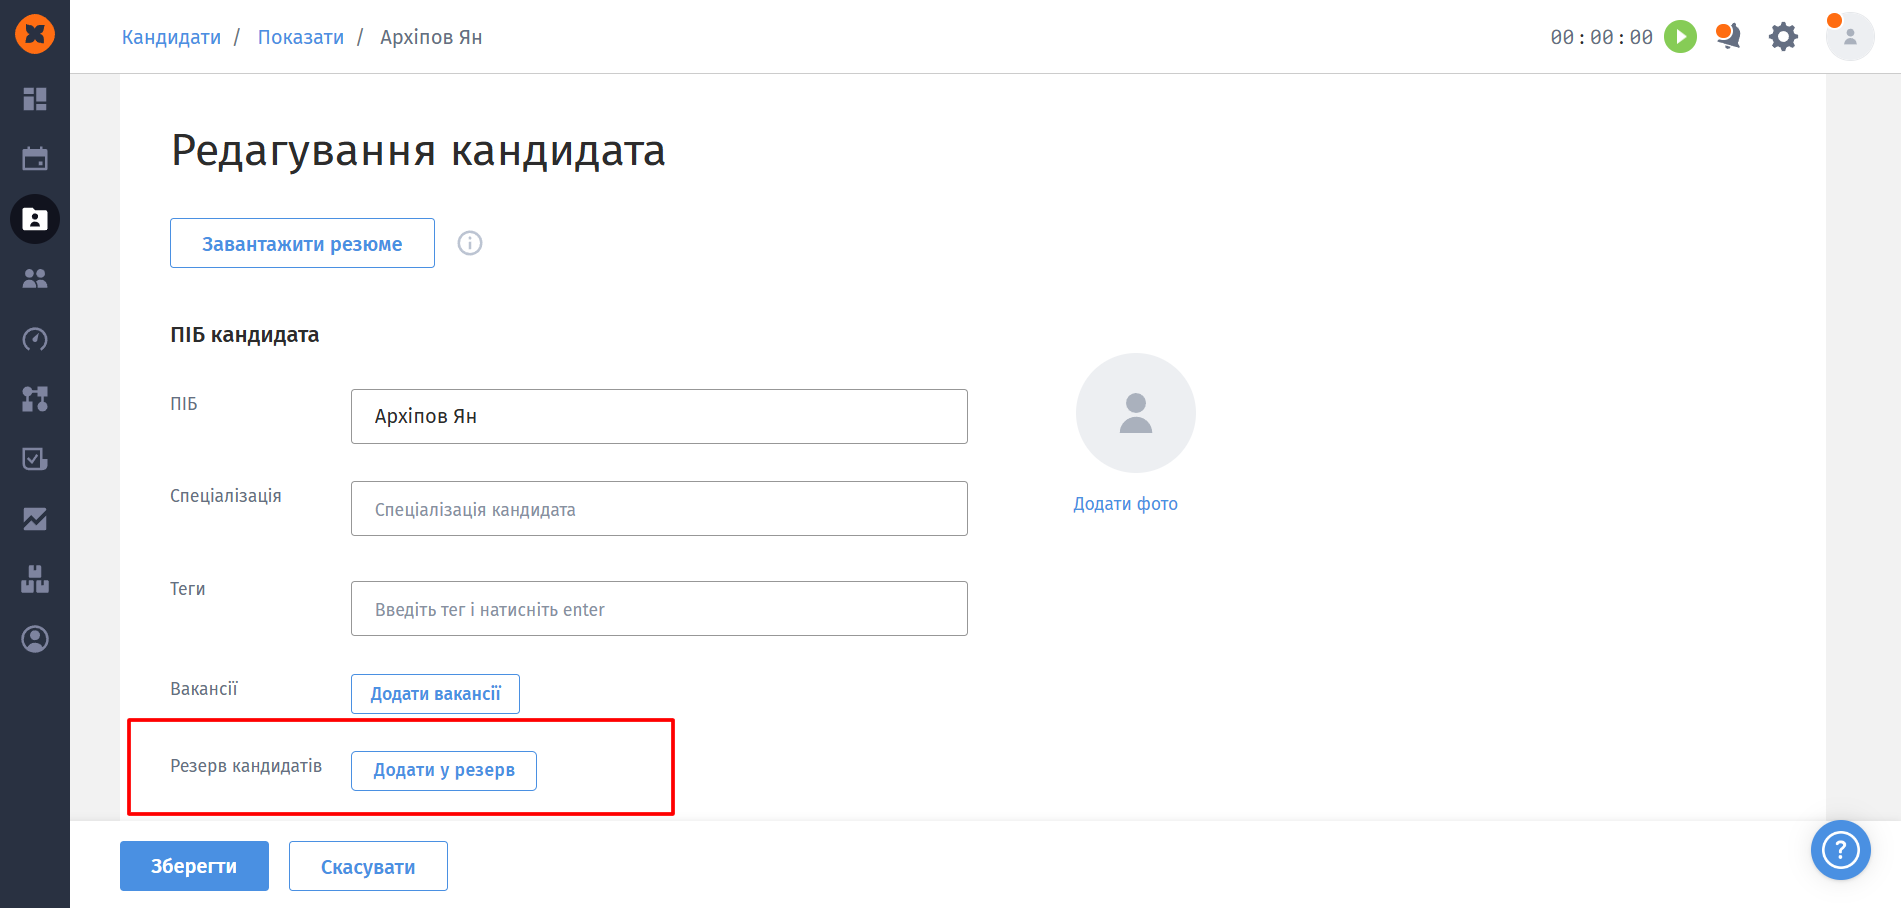Open the dashboard icon in sidebar

[x=35, y=99]
